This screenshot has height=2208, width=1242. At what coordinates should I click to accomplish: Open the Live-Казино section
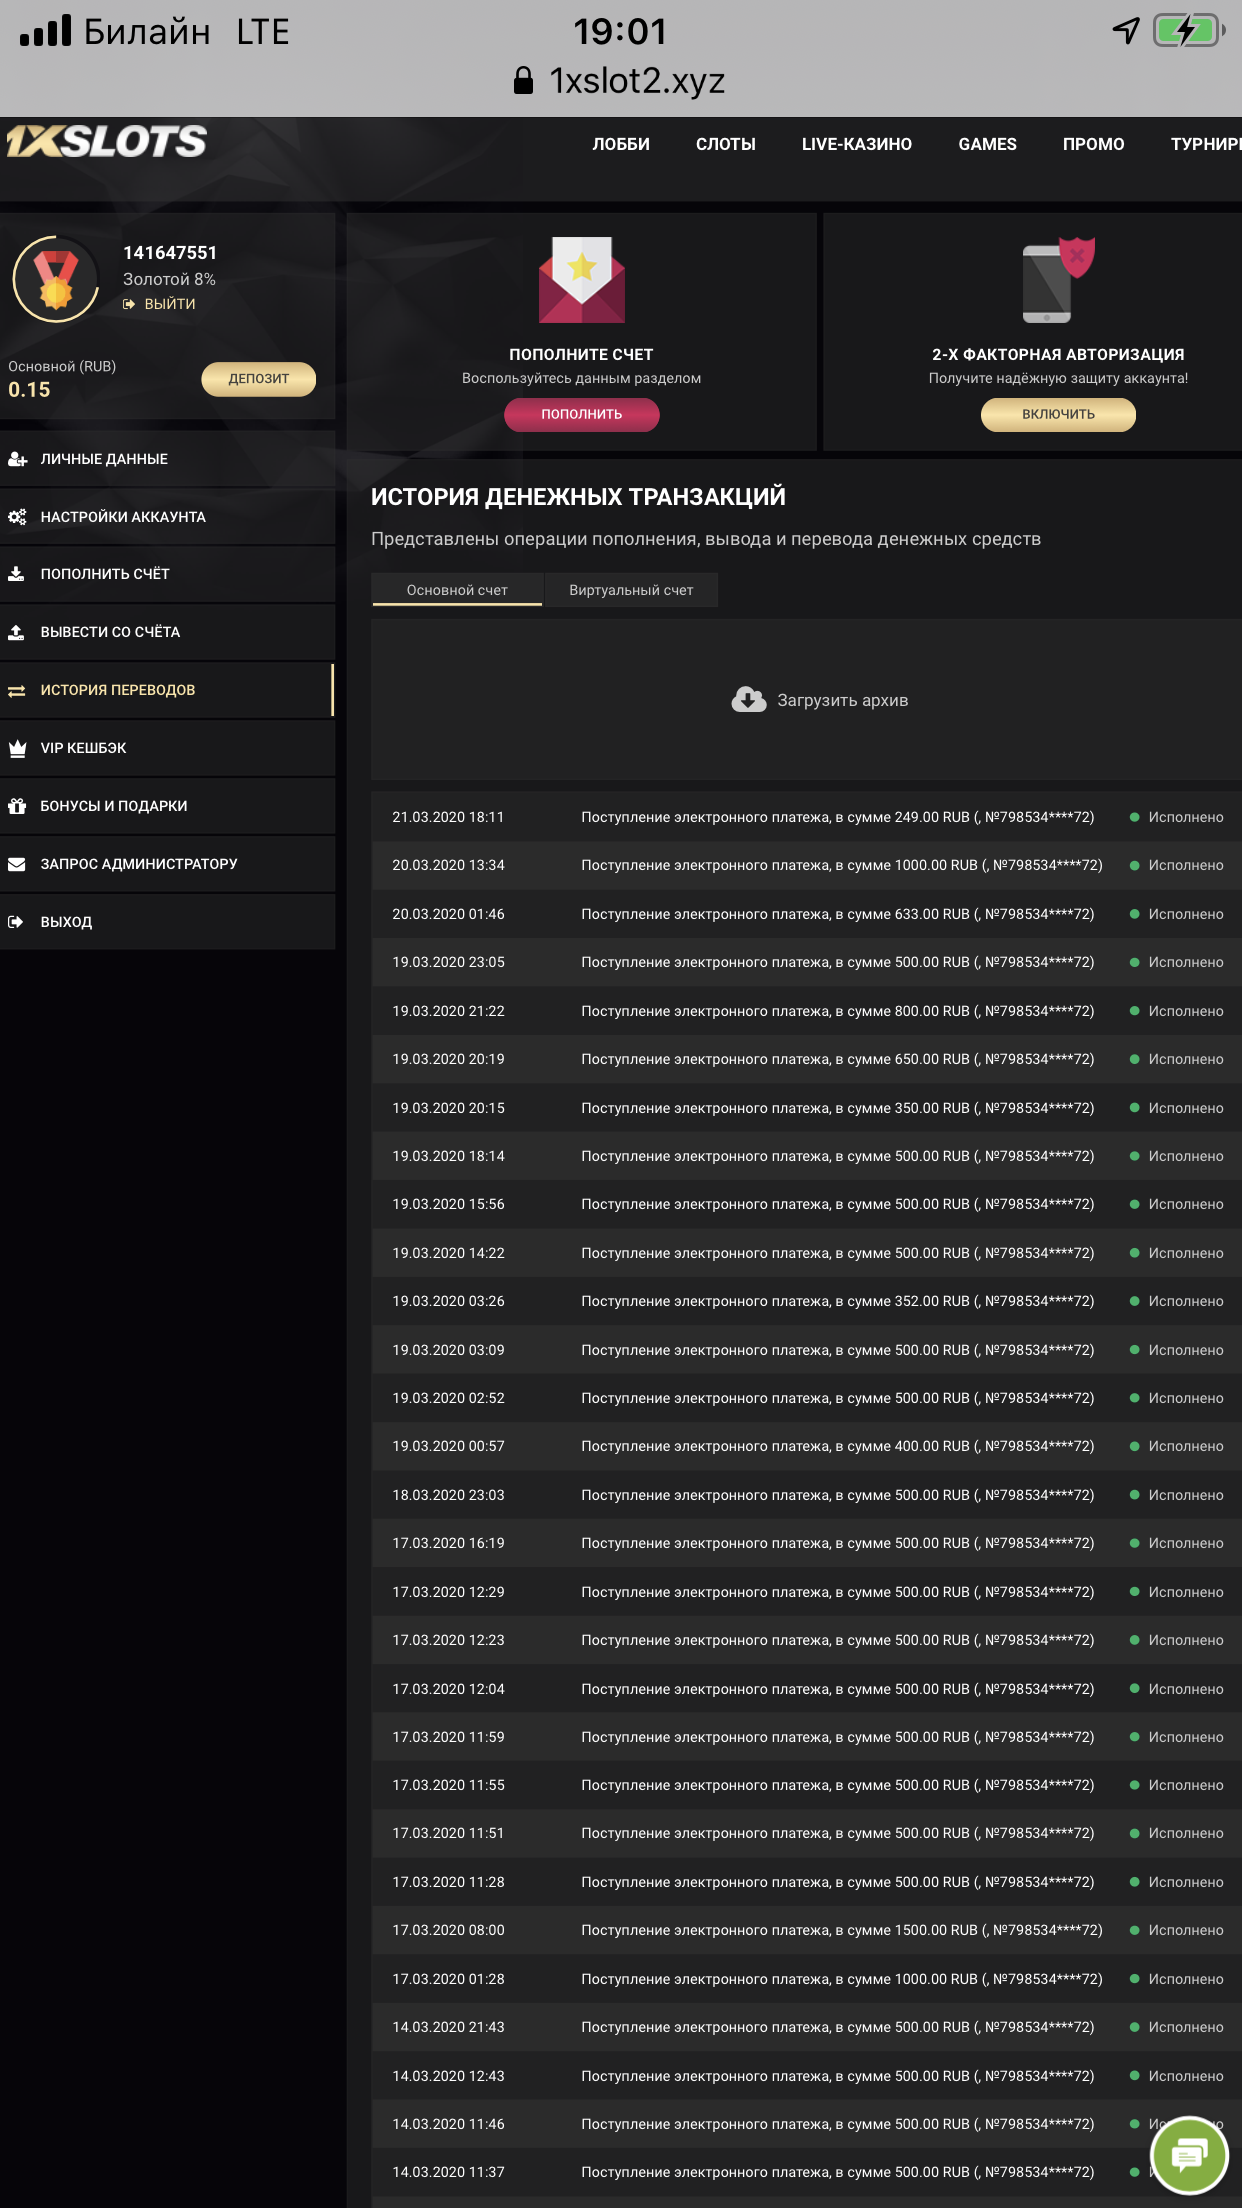coord(856,144)
